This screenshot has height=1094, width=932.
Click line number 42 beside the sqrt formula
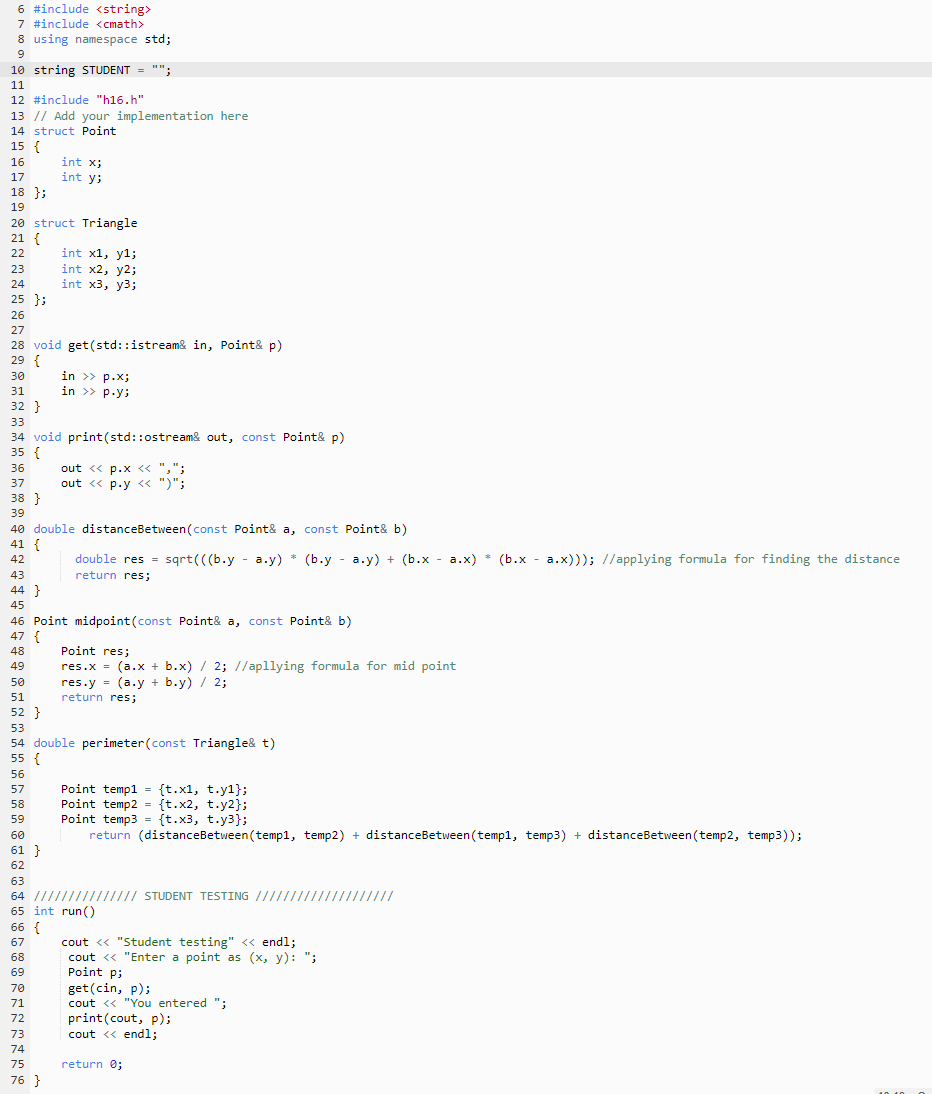pos(17,559)
